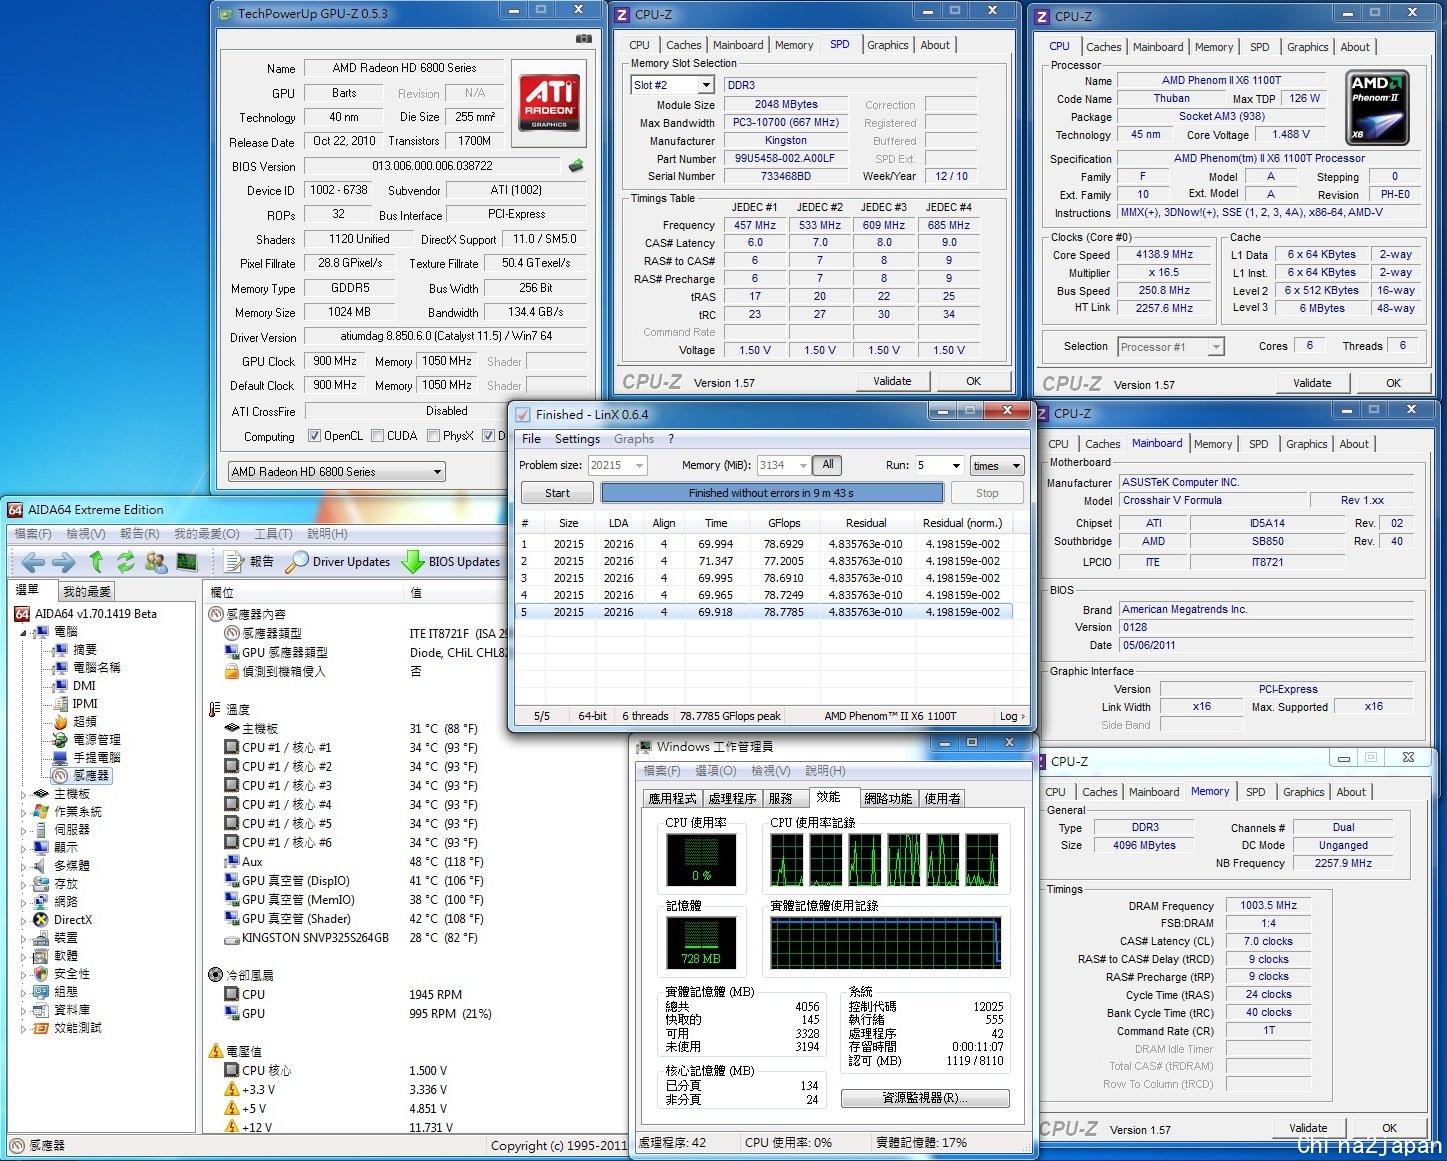
Task: Open AIDA64's green monitor diagnostics toolbar icon
Action: coord(187,562)
